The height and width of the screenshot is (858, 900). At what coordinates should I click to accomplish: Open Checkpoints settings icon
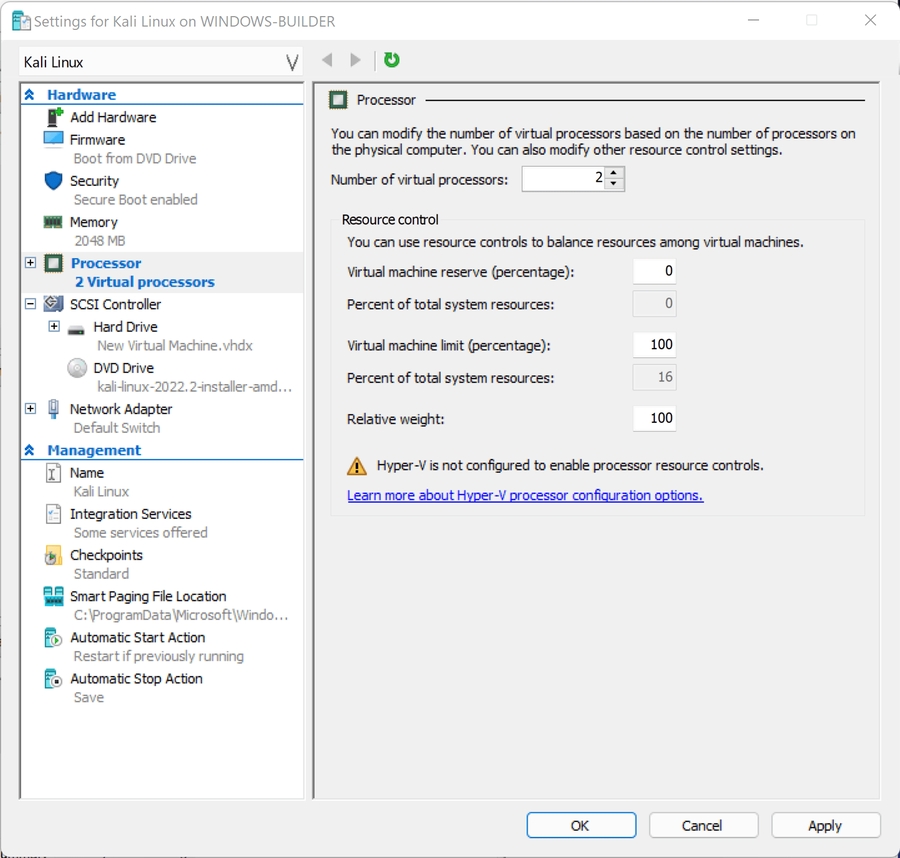(54, 555)
